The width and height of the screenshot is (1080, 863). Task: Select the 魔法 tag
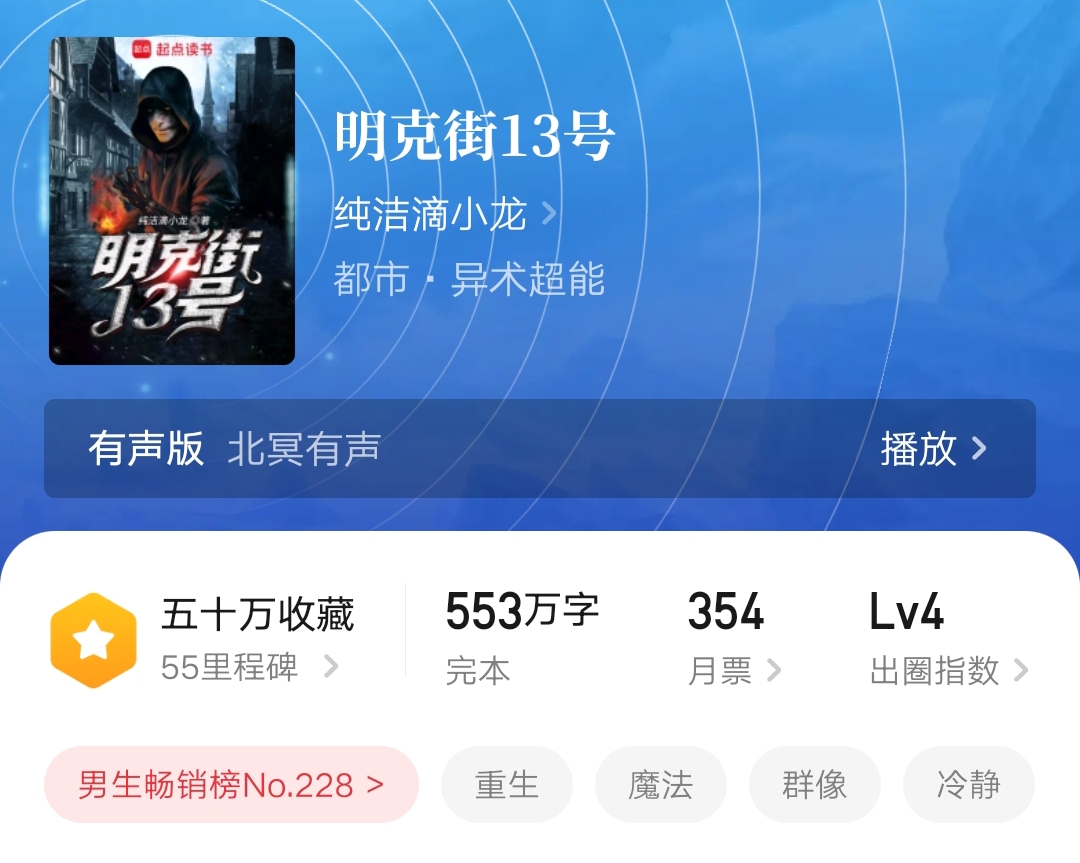click(x=661, y=784)
